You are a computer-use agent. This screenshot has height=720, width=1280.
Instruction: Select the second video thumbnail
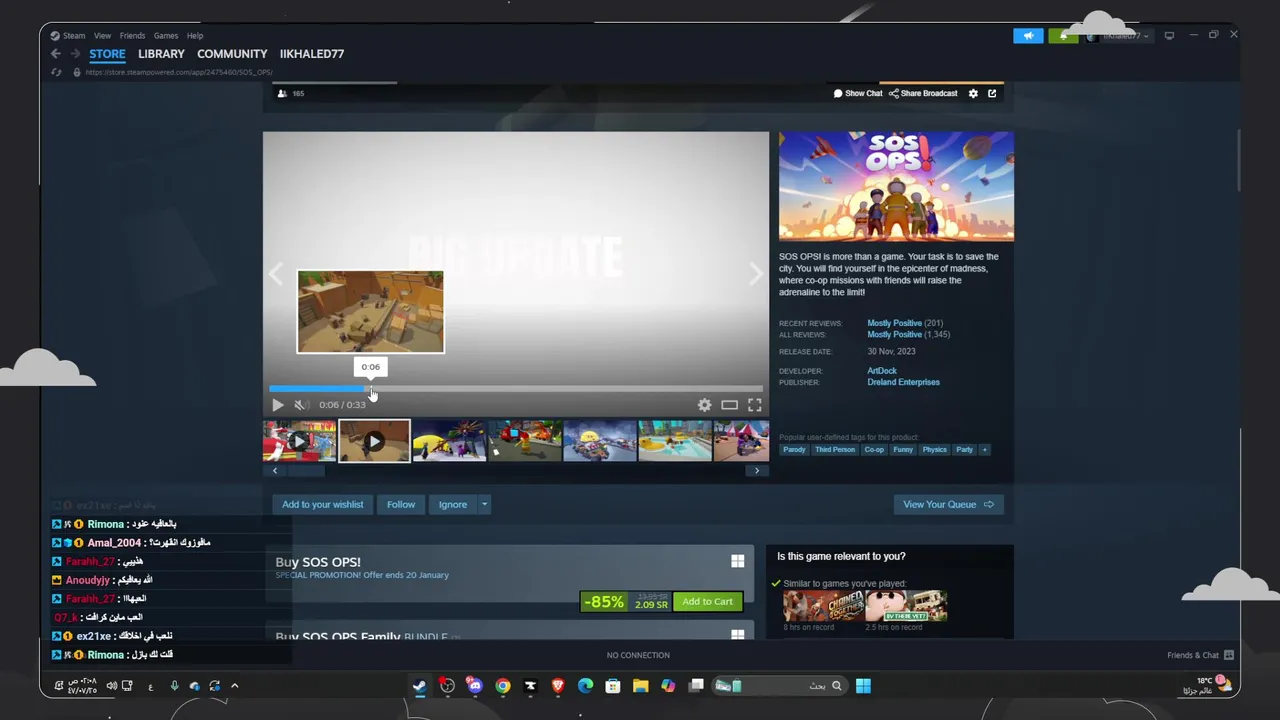coord(374,441)
